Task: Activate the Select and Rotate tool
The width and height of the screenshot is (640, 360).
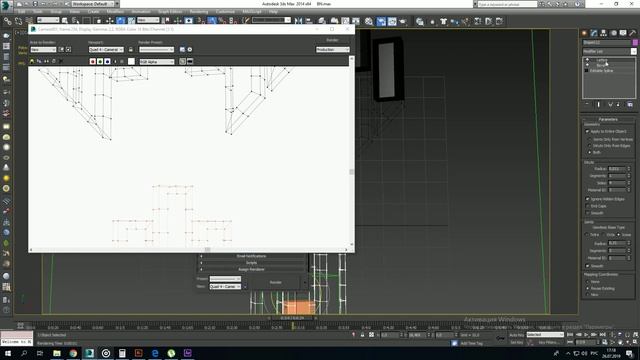Action: 121,21
